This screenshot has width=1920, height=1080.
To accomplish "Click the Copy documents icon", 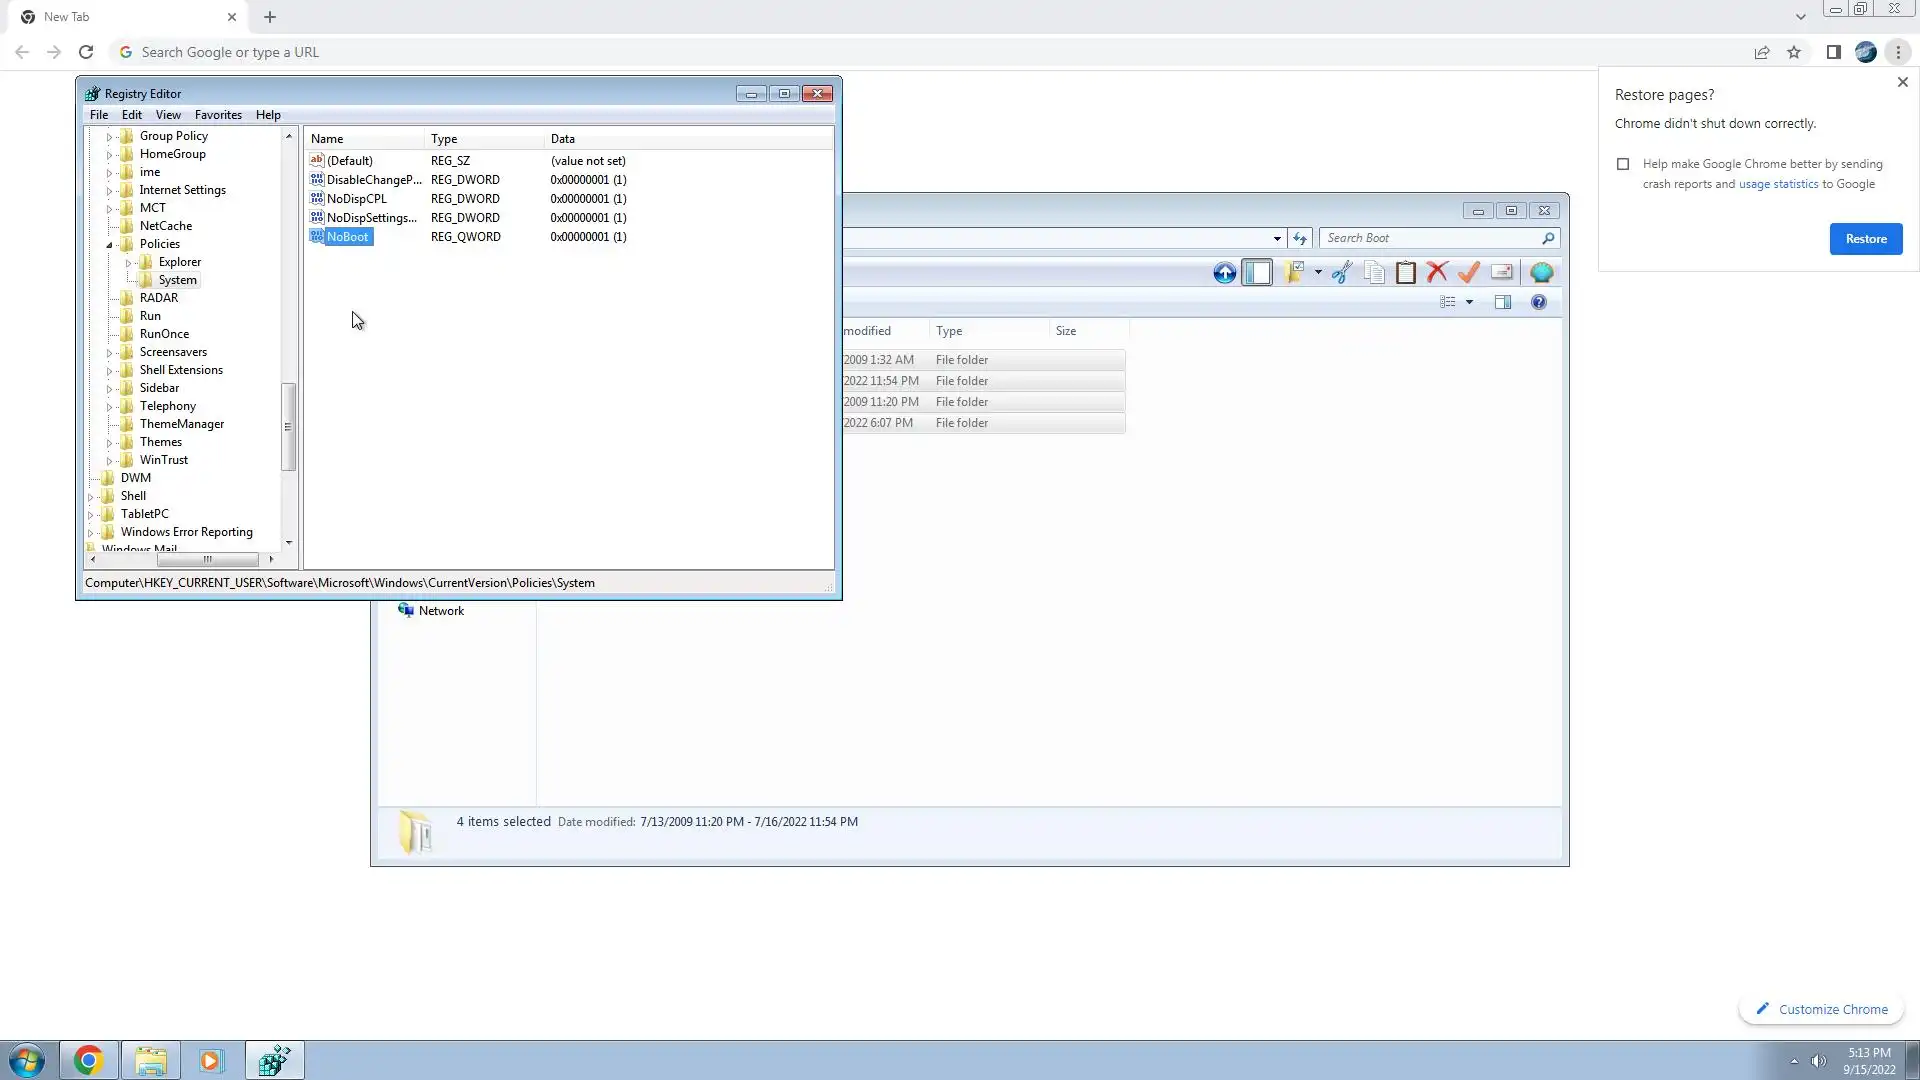I will 1374,273.
